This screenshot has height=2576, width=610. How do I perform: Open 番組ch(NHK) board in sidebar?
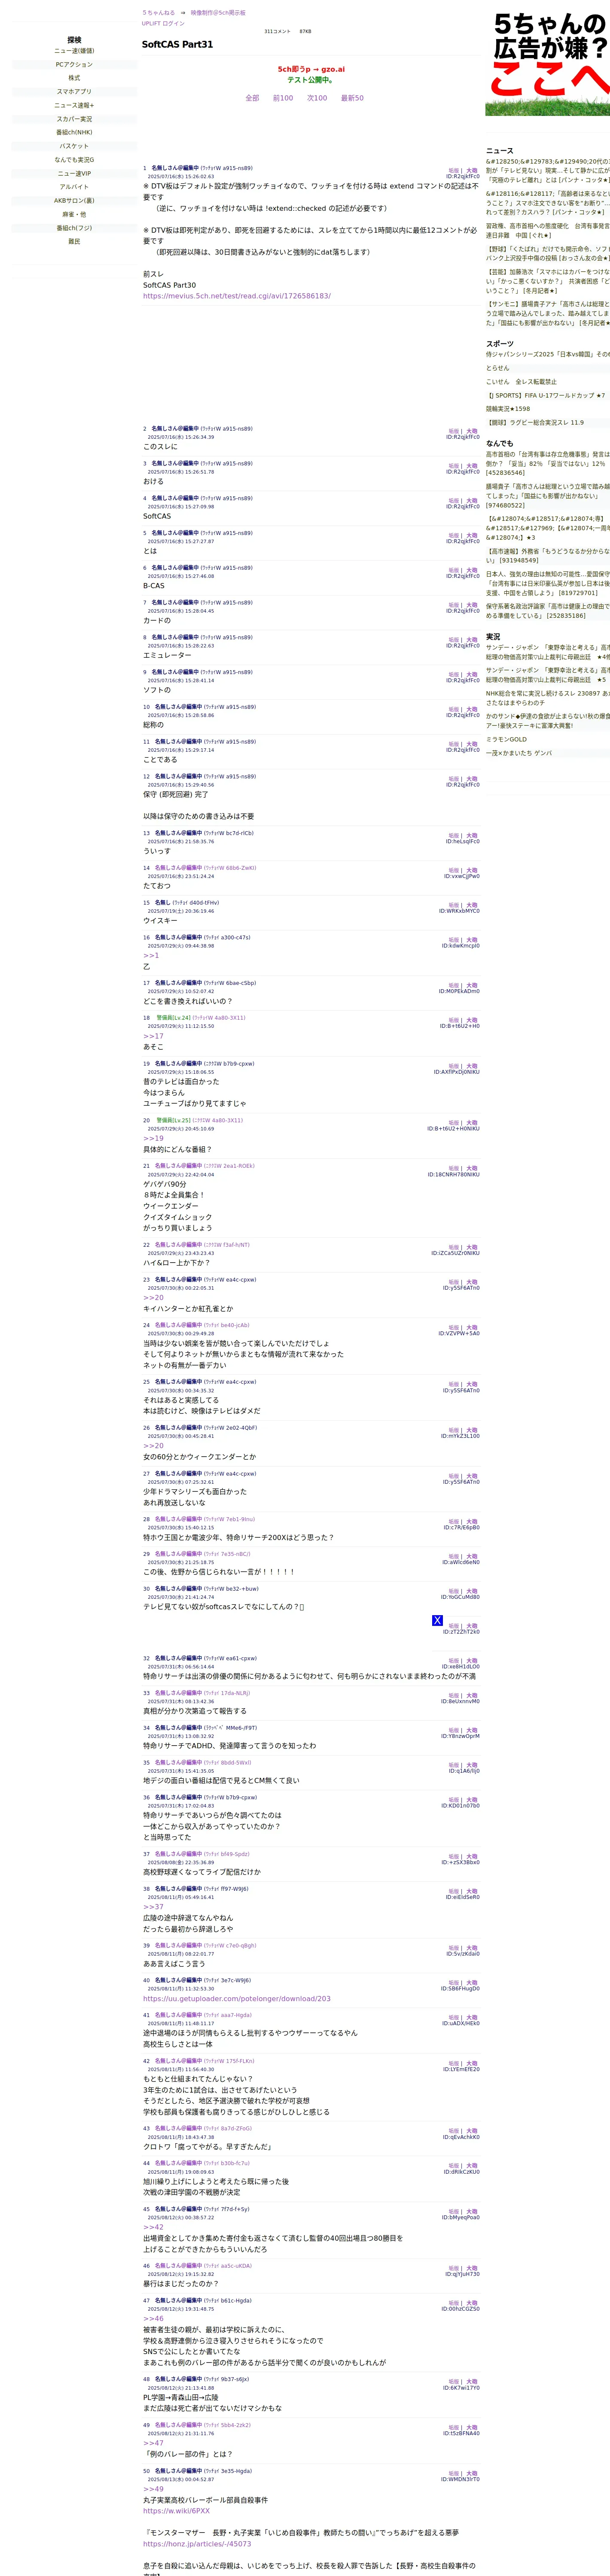[x=74, y=132]
